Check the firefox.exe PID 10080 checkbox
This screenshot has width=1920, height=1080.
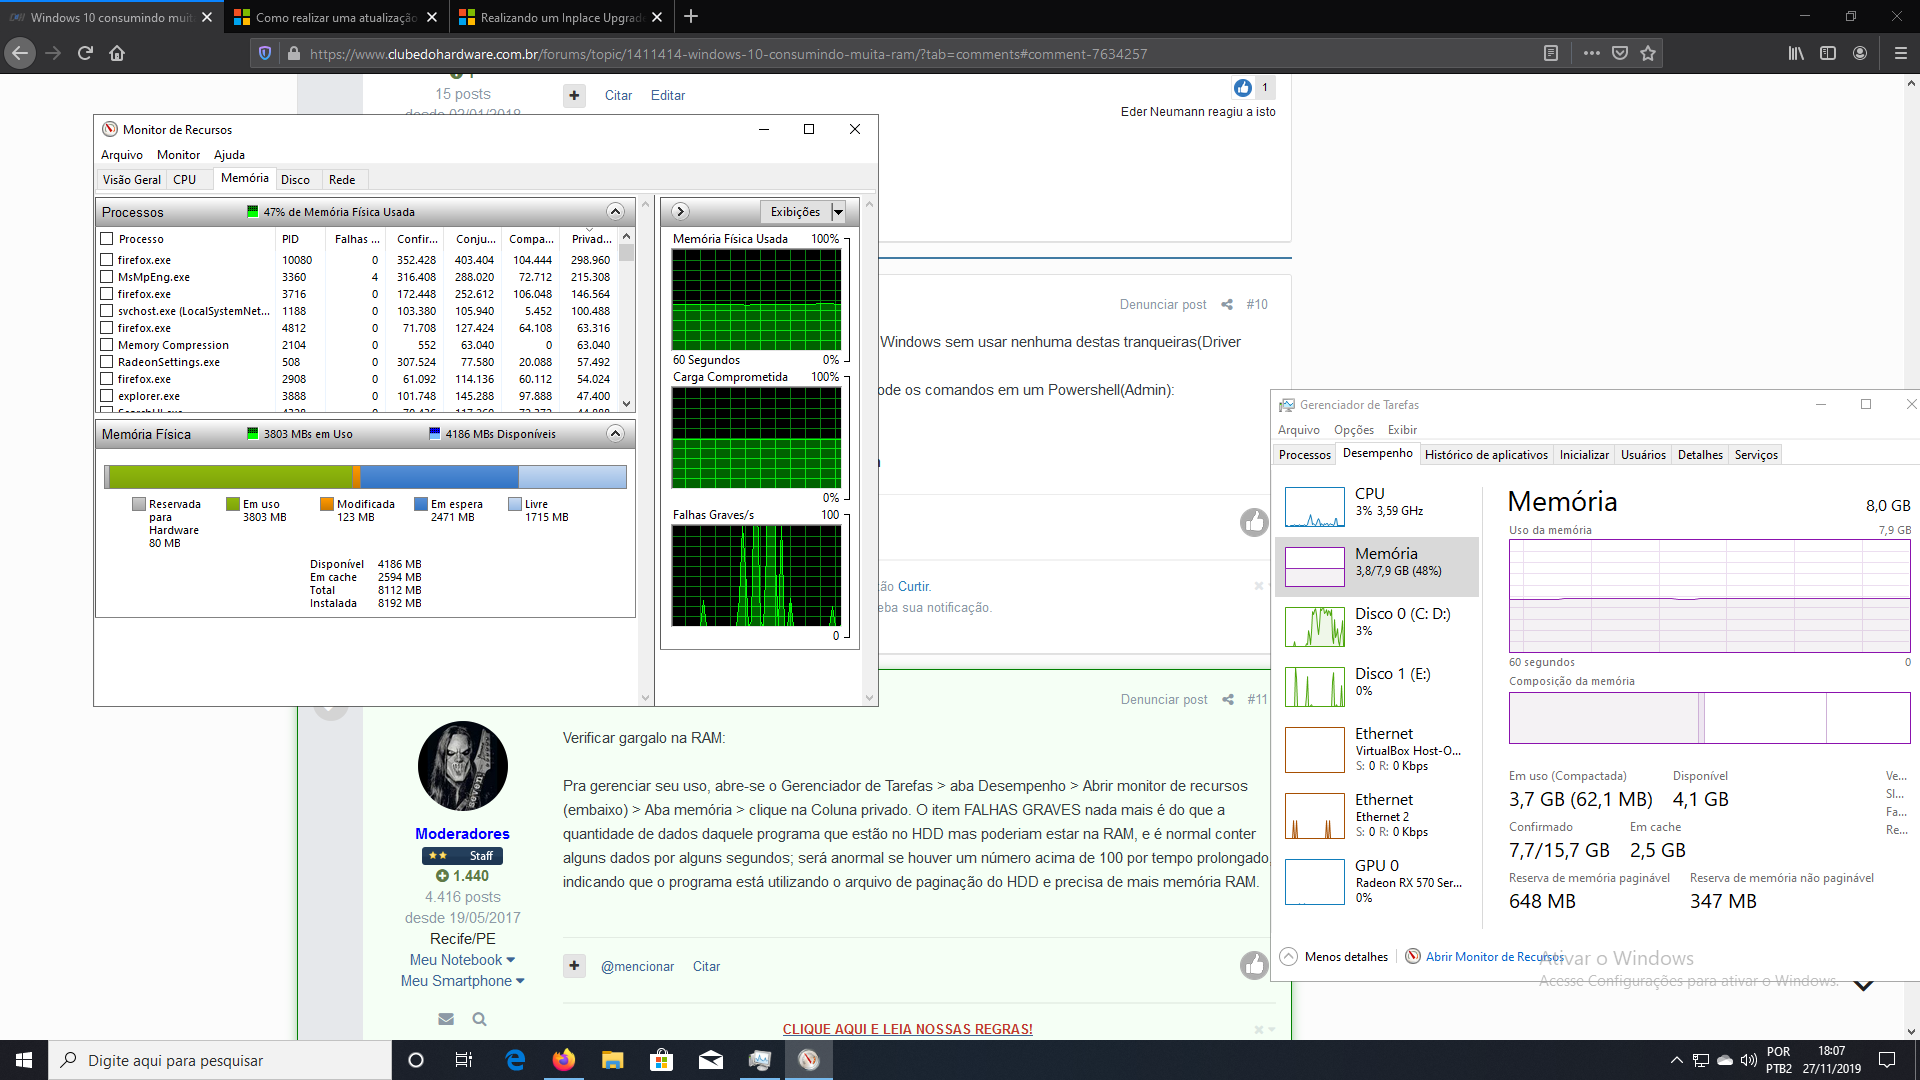point(106,260)
